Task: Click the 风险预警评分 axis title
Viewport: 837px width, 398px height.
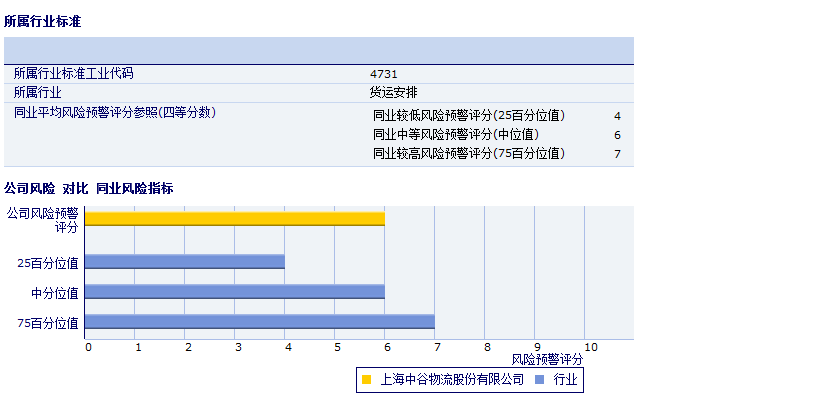Action: pyautogui.click(x=547, y=360)
